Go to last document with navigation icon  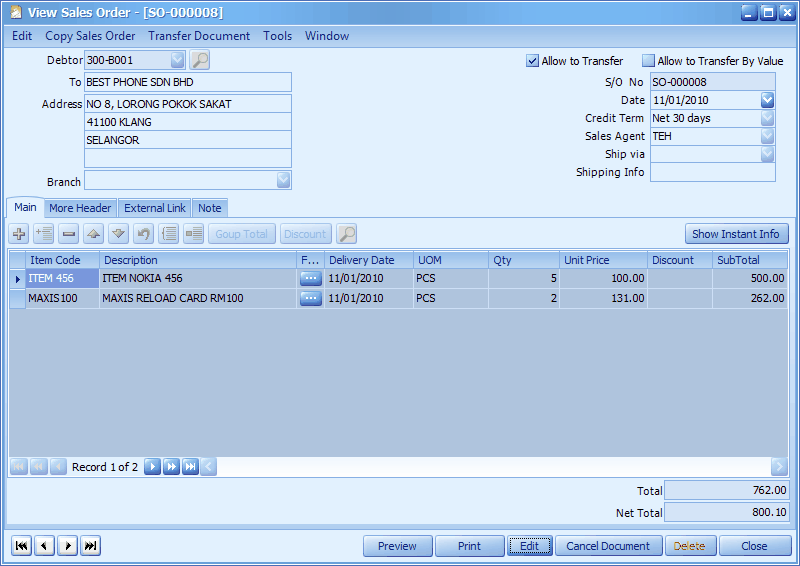91,546
